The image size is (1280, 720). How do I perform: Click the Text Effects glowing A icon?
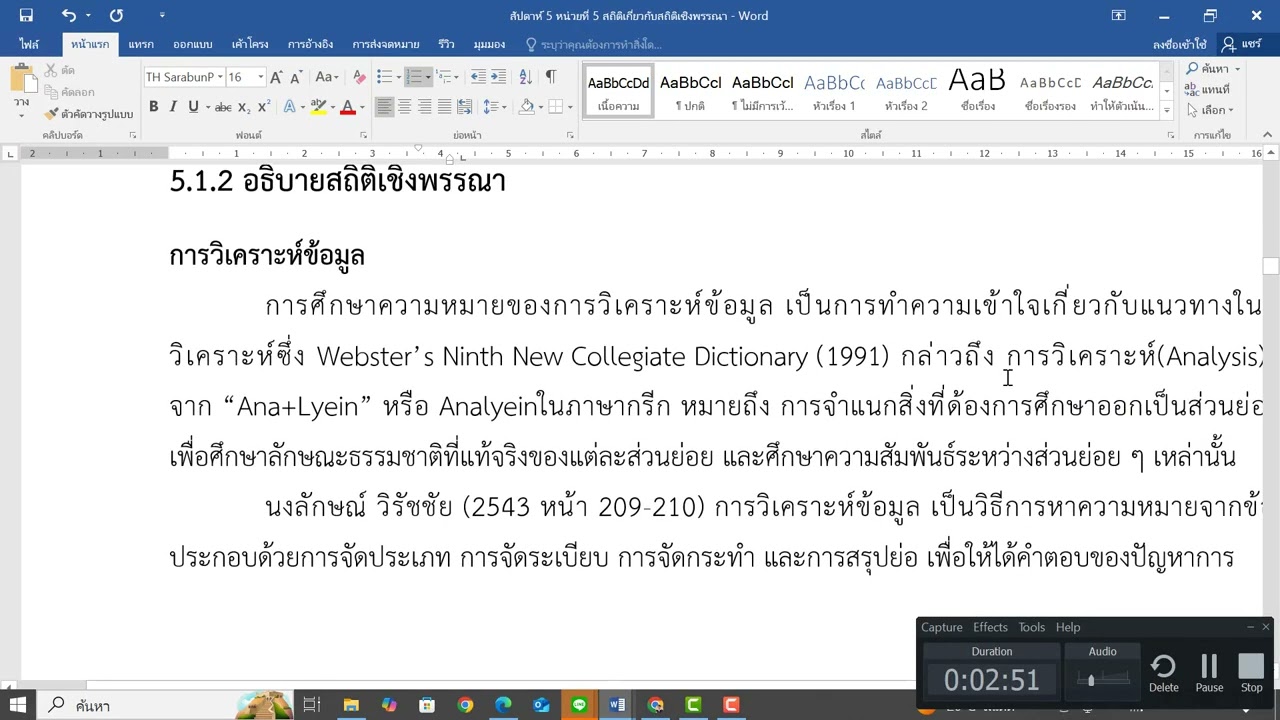289,107
